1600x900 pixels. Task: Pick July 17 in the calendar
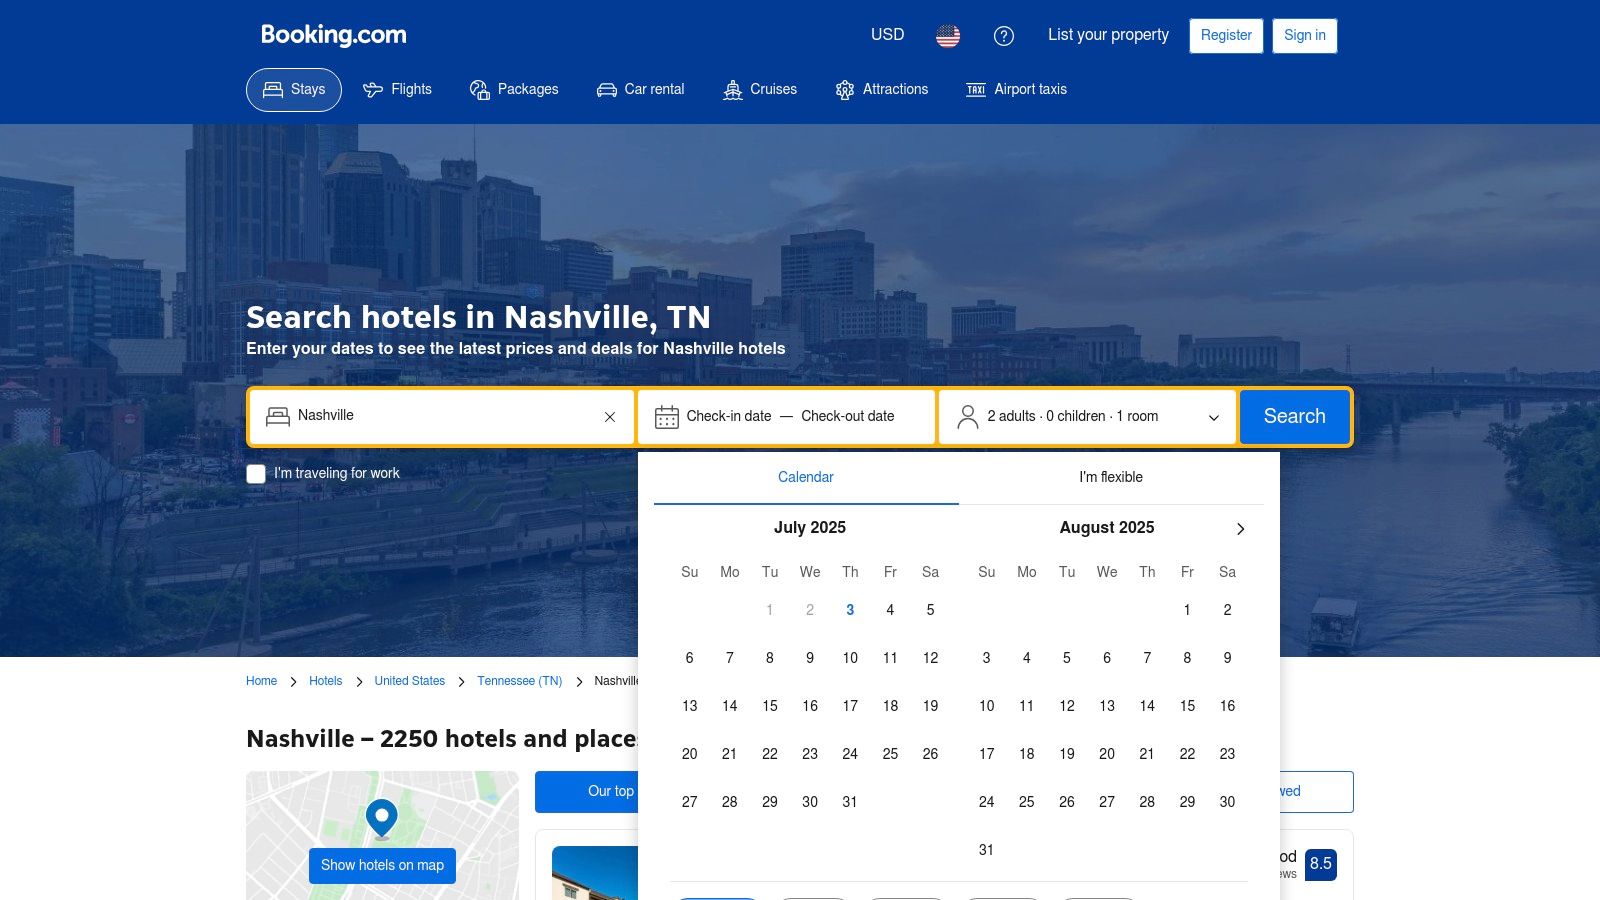coord(850,706)
